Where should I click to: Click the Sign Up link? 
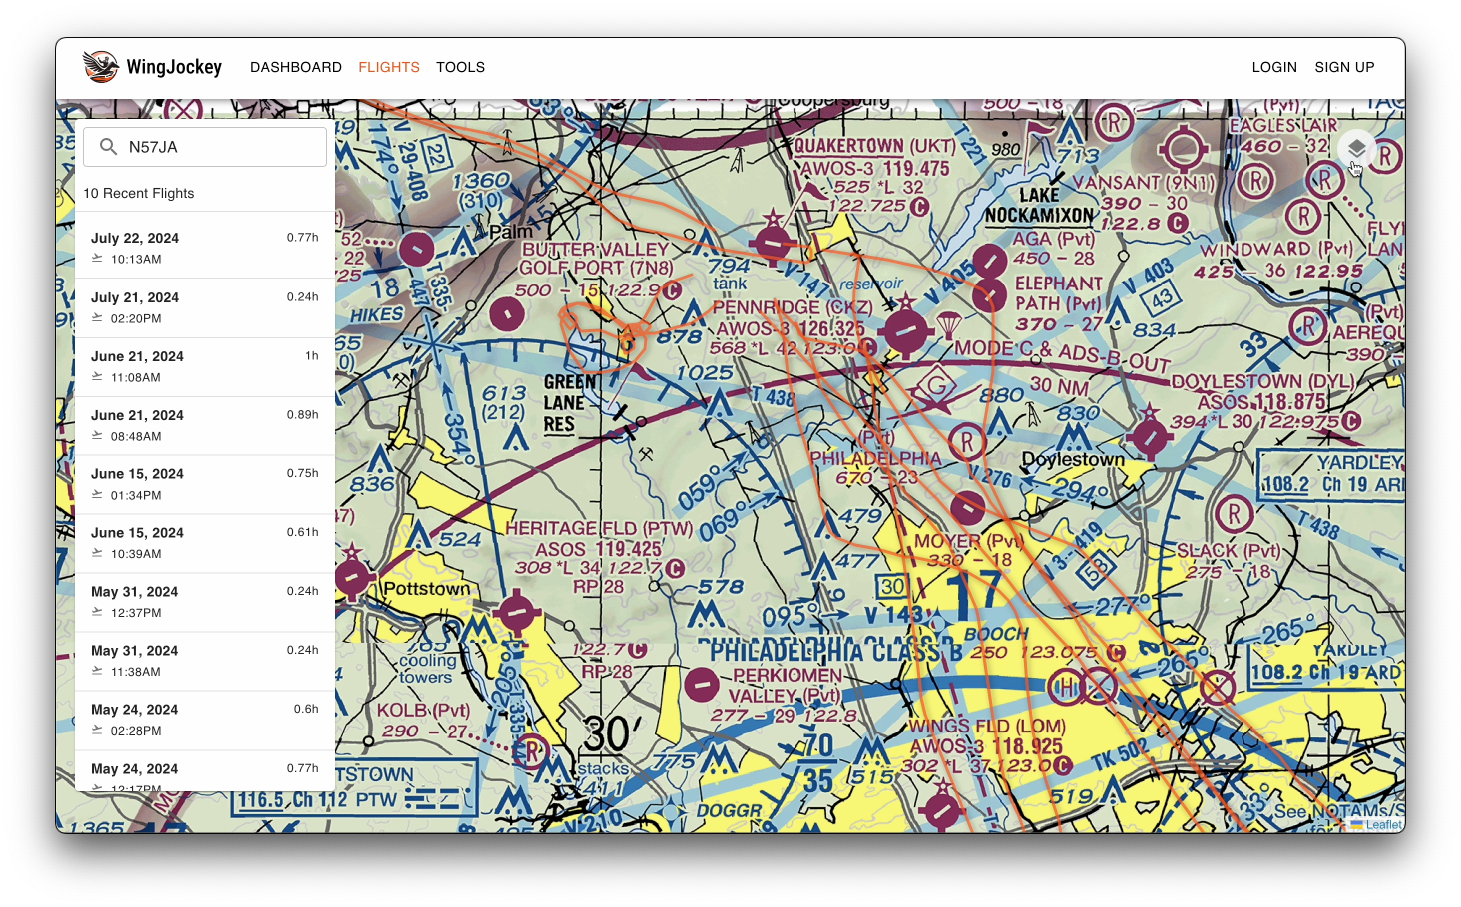[1344, 67]
